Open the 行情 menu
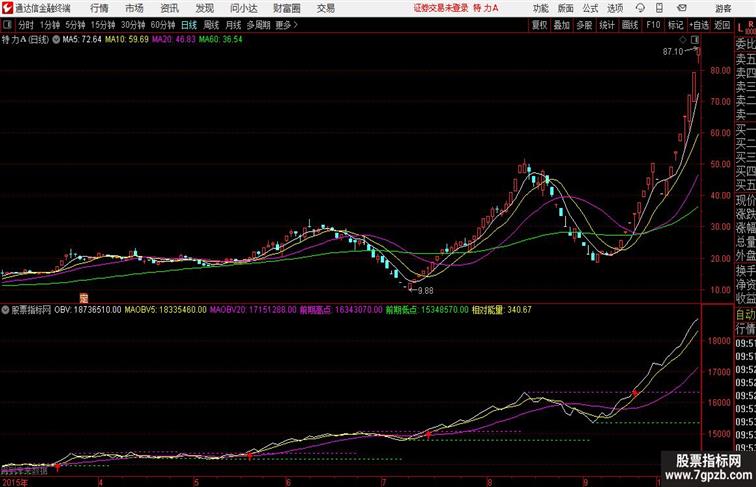Viewport: 756px width, 487px height. (x=99, y=8)
